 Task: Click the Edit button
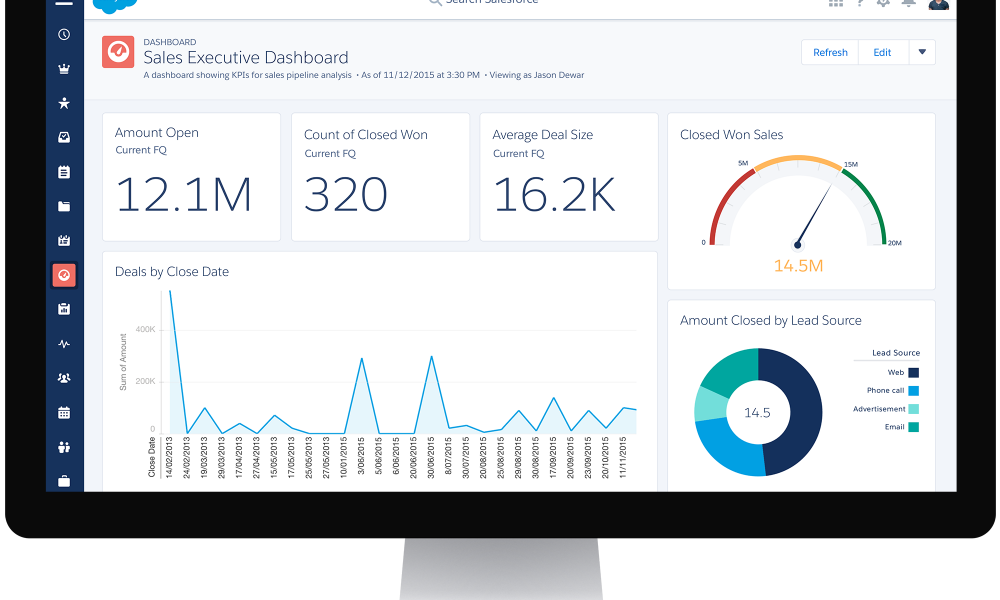click(x=882, y=53)
